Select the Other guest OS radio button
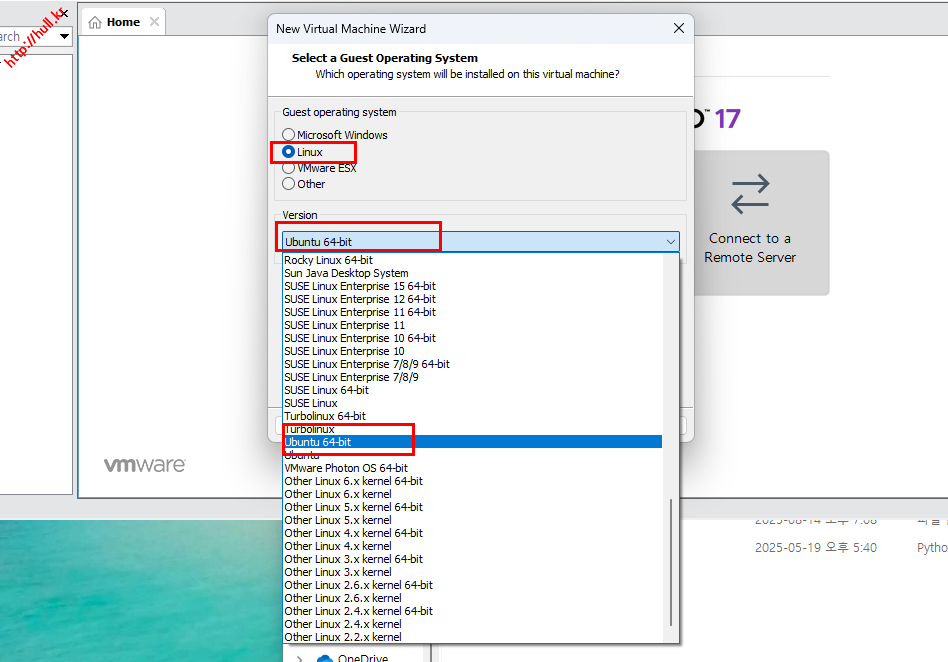The width and height of the screenshot is (948, 662). pyautogui.click(x=288, y=184)
